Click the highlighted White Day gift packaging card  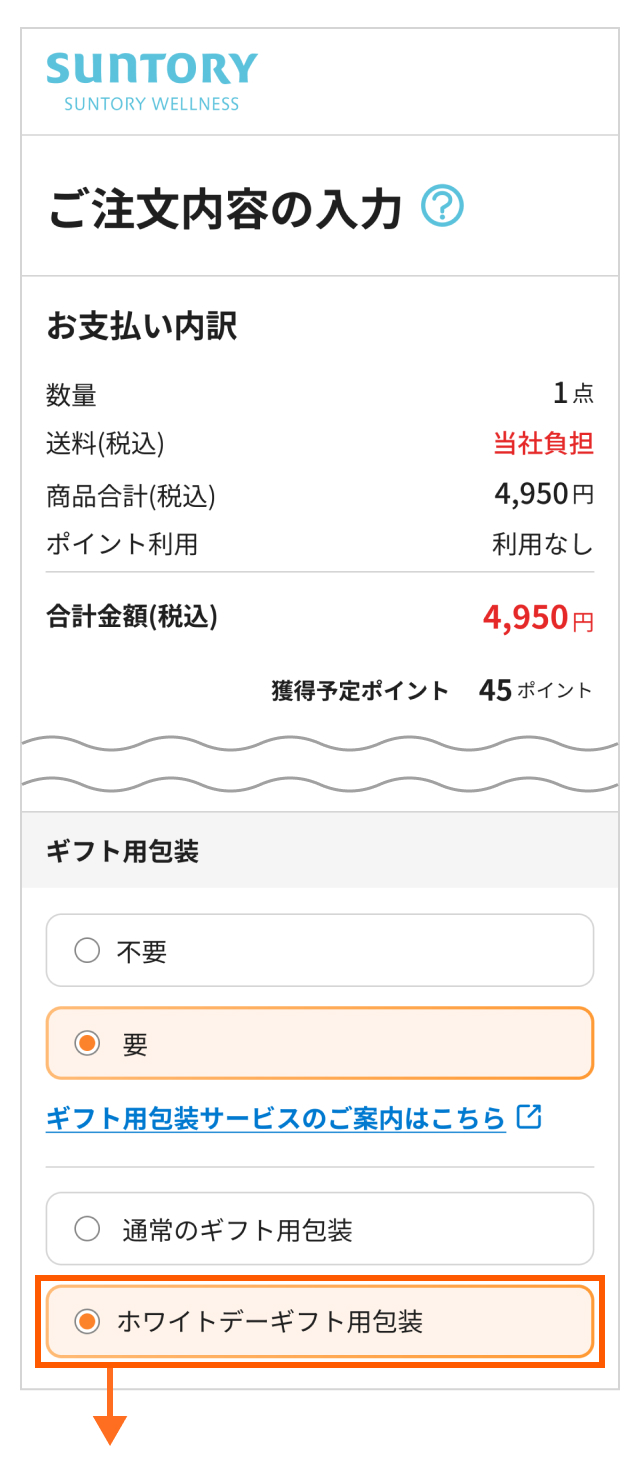(320, 1321)
